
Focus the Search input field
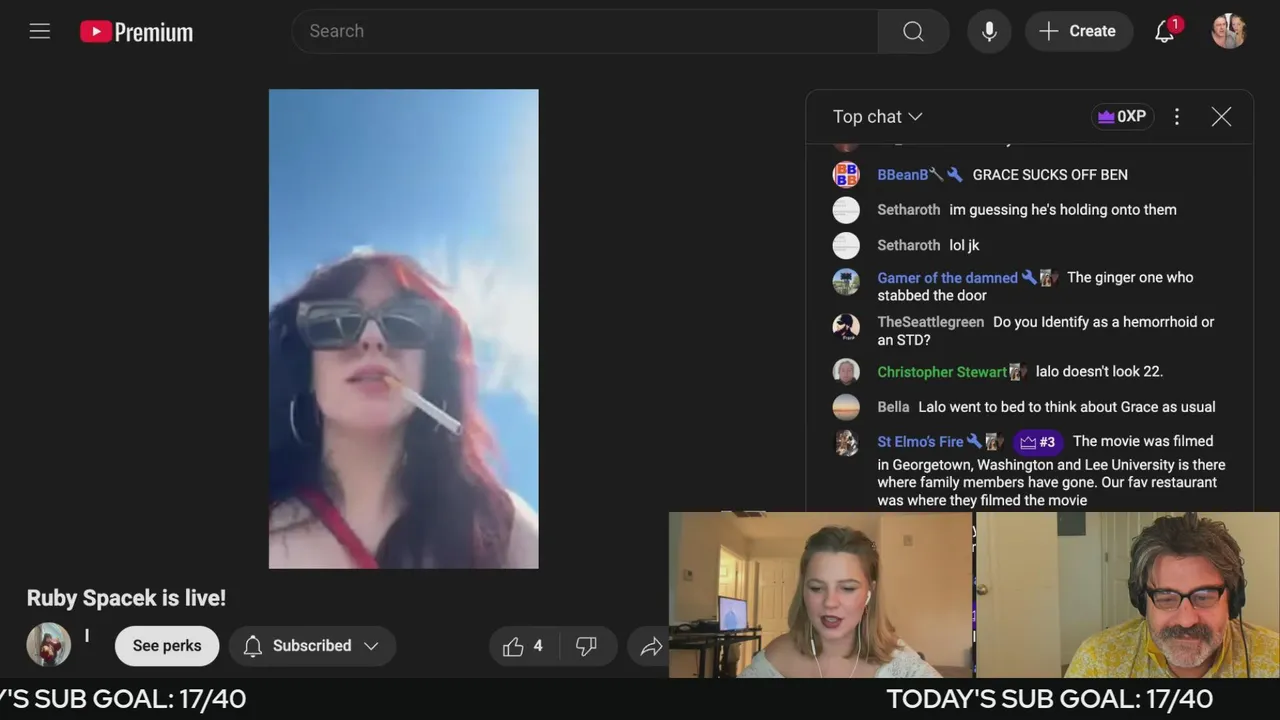tap(585, 31)
